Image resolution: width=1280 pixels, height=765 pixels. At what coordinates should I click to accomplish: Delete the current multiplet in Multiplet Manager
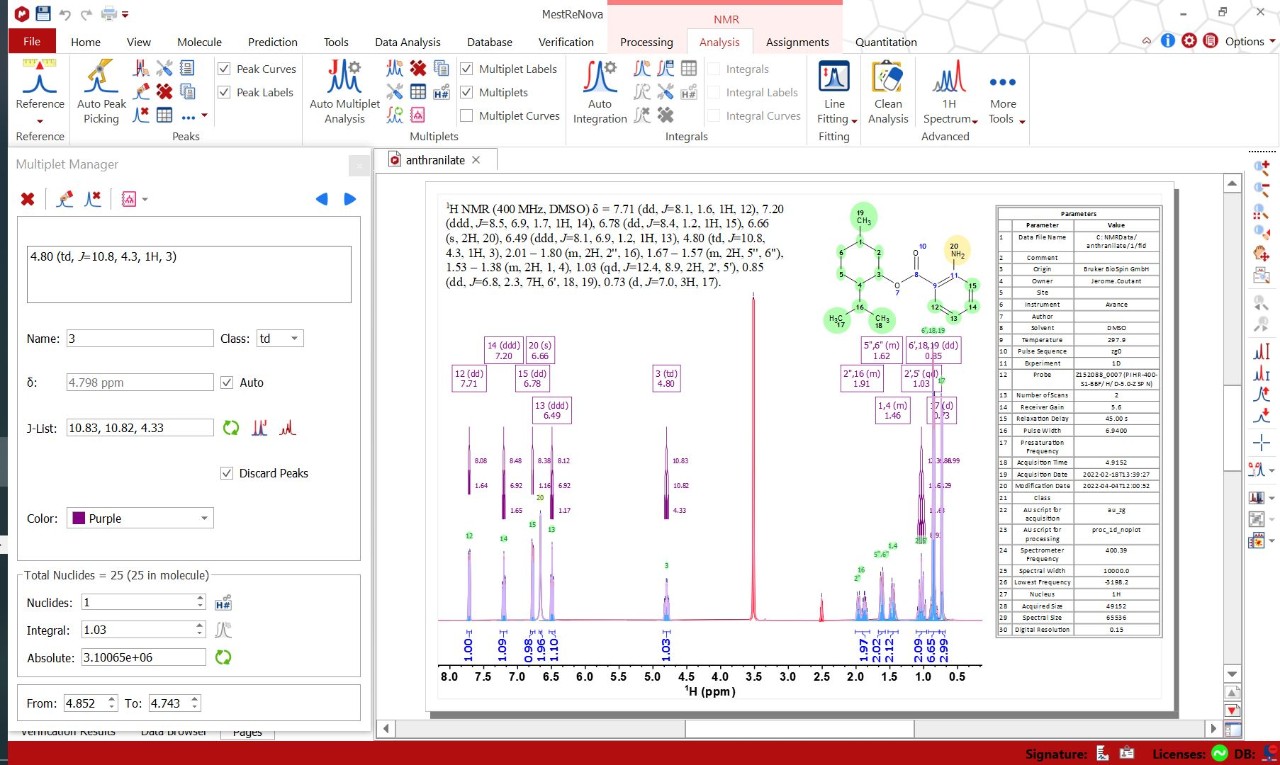(x=27, y=199)
